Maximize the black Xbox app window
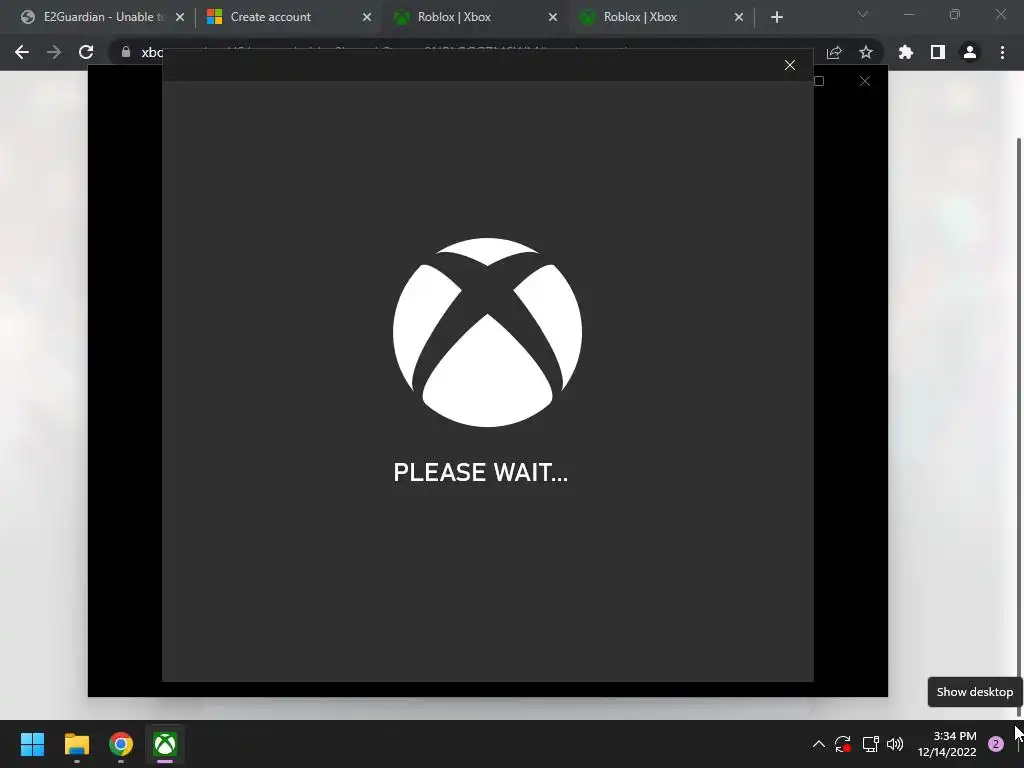The height and width of the screenshot is (768, 1024). [819, 81]
